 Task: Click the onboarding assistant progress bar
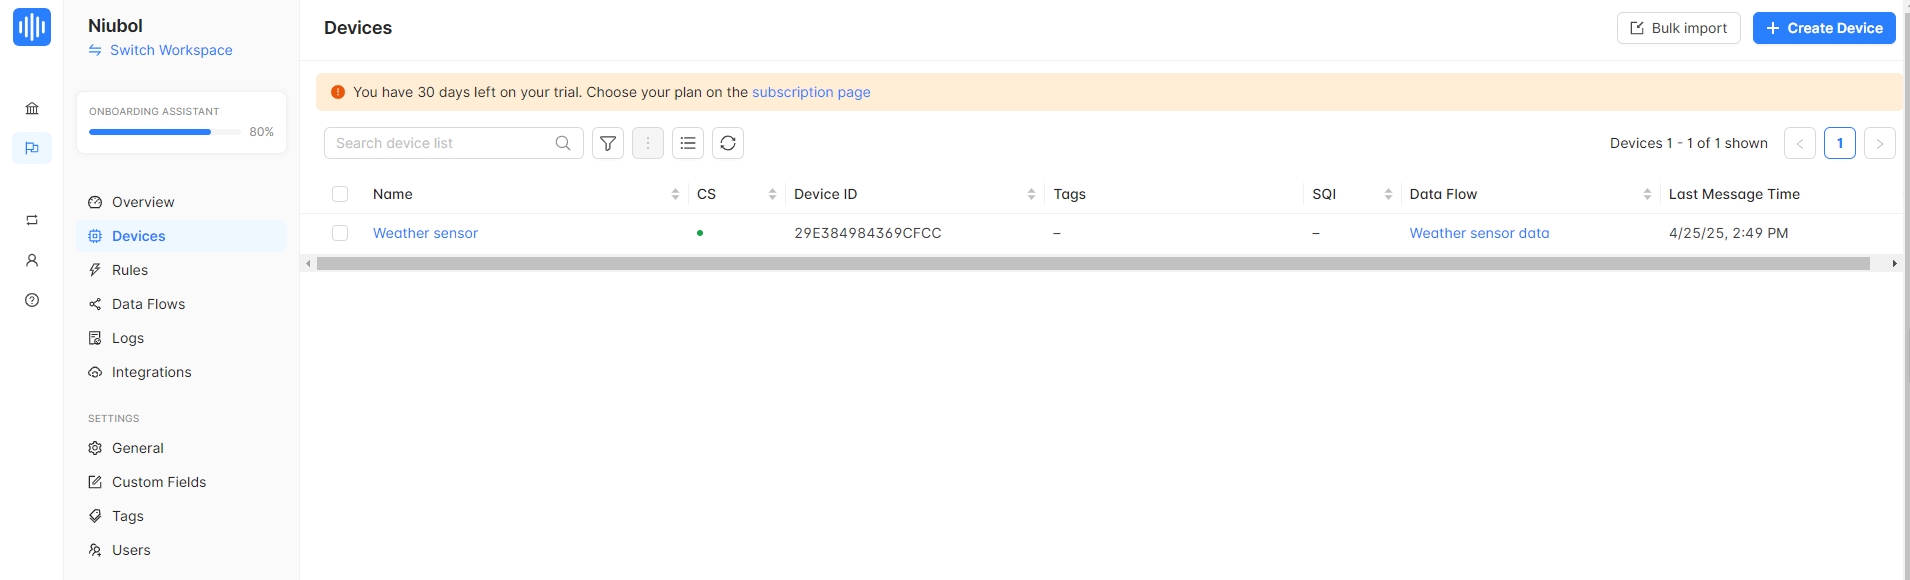pos(164,132)
